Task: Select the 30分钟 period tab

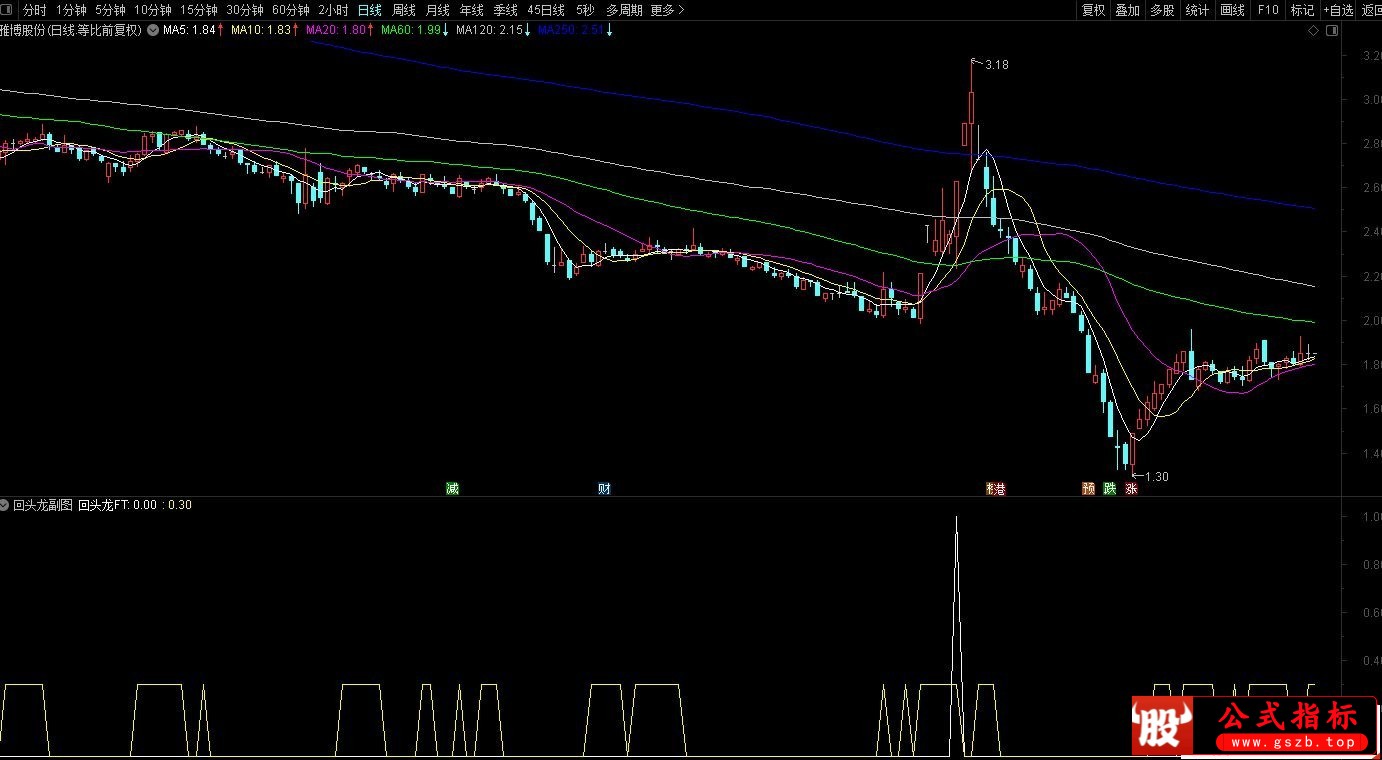Action: click(x=244, y=10)
